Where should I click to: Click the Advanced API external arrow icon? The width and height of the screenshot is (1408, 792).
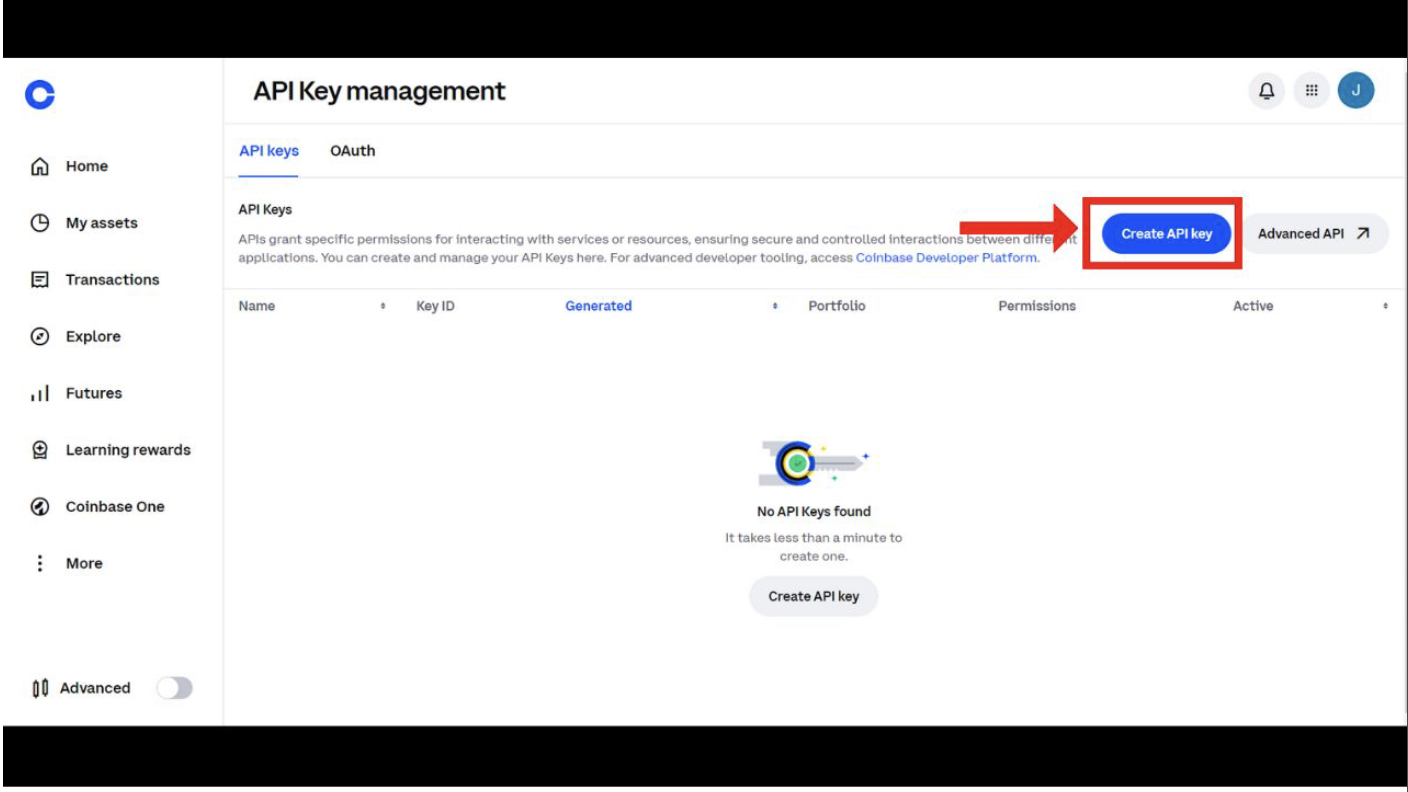[1363, 233]
